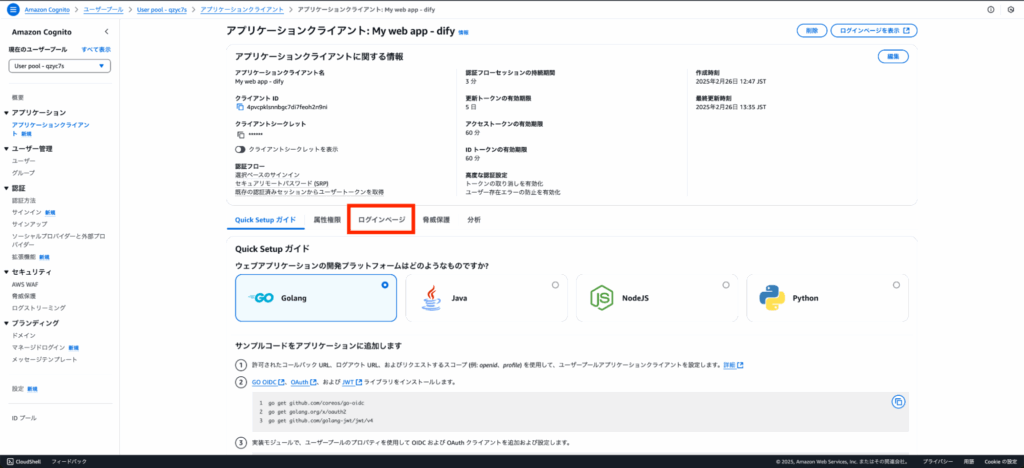The height and width of the screenshot is (468, 1024).
Task: Open AWS WAF in the sidebar
Action: (25, 285)
